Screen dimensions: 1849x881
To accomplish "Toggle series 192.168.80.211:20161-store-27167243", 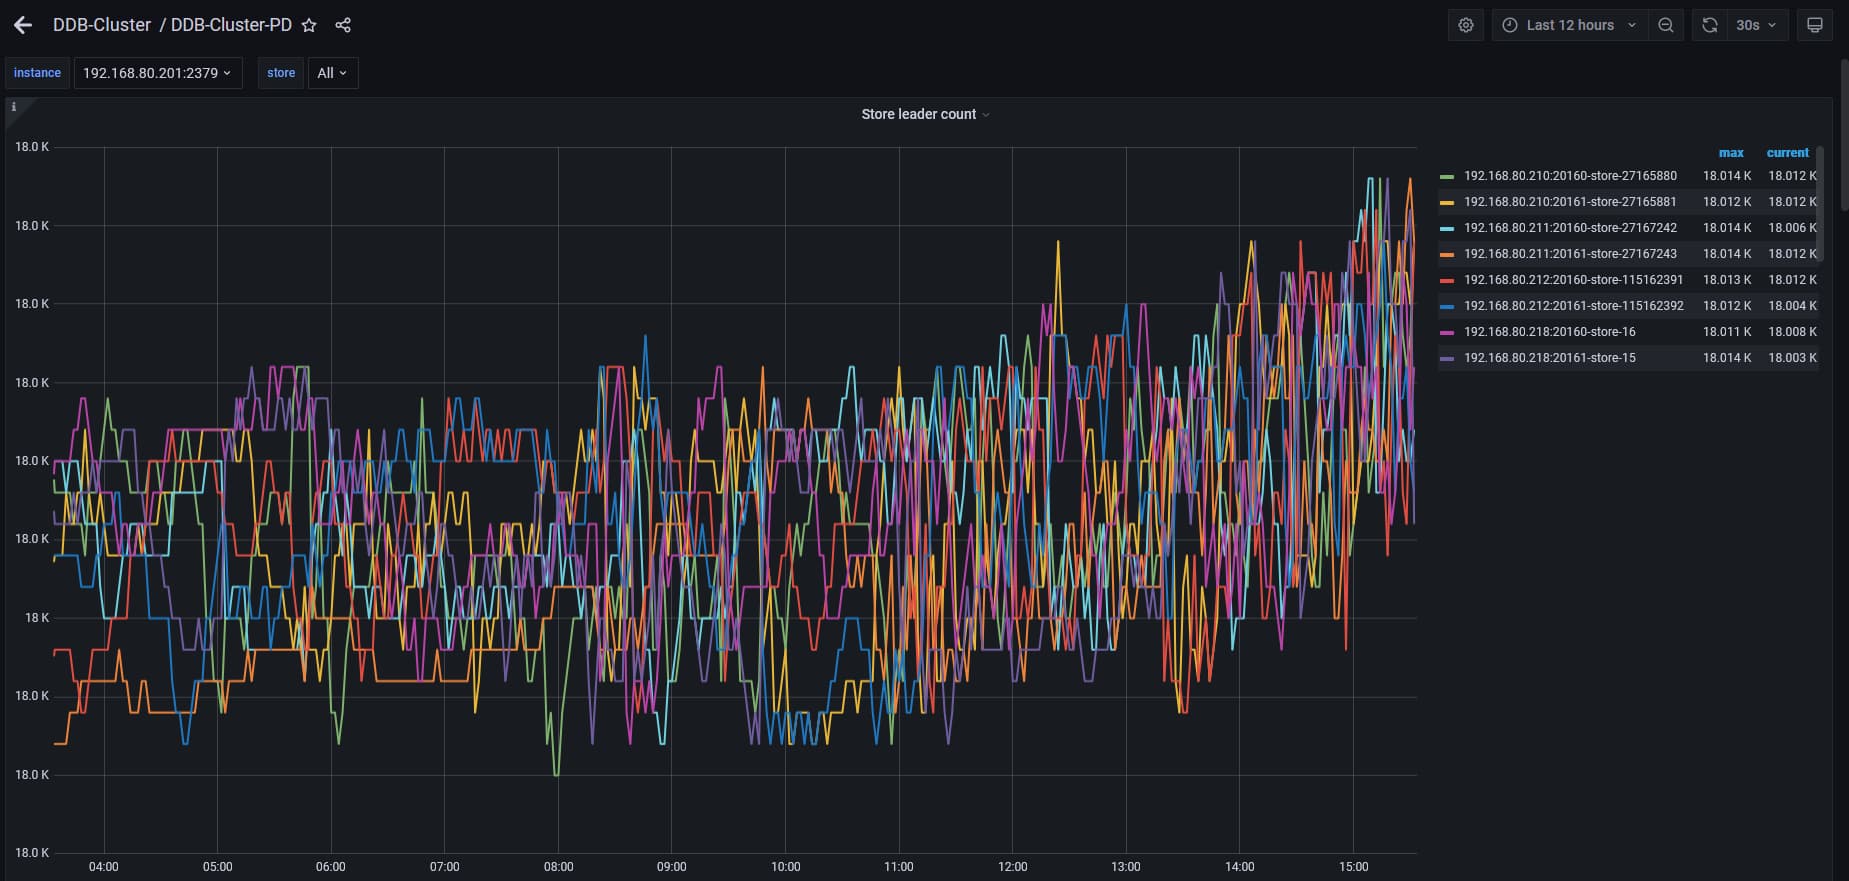I will [1570, 254].
